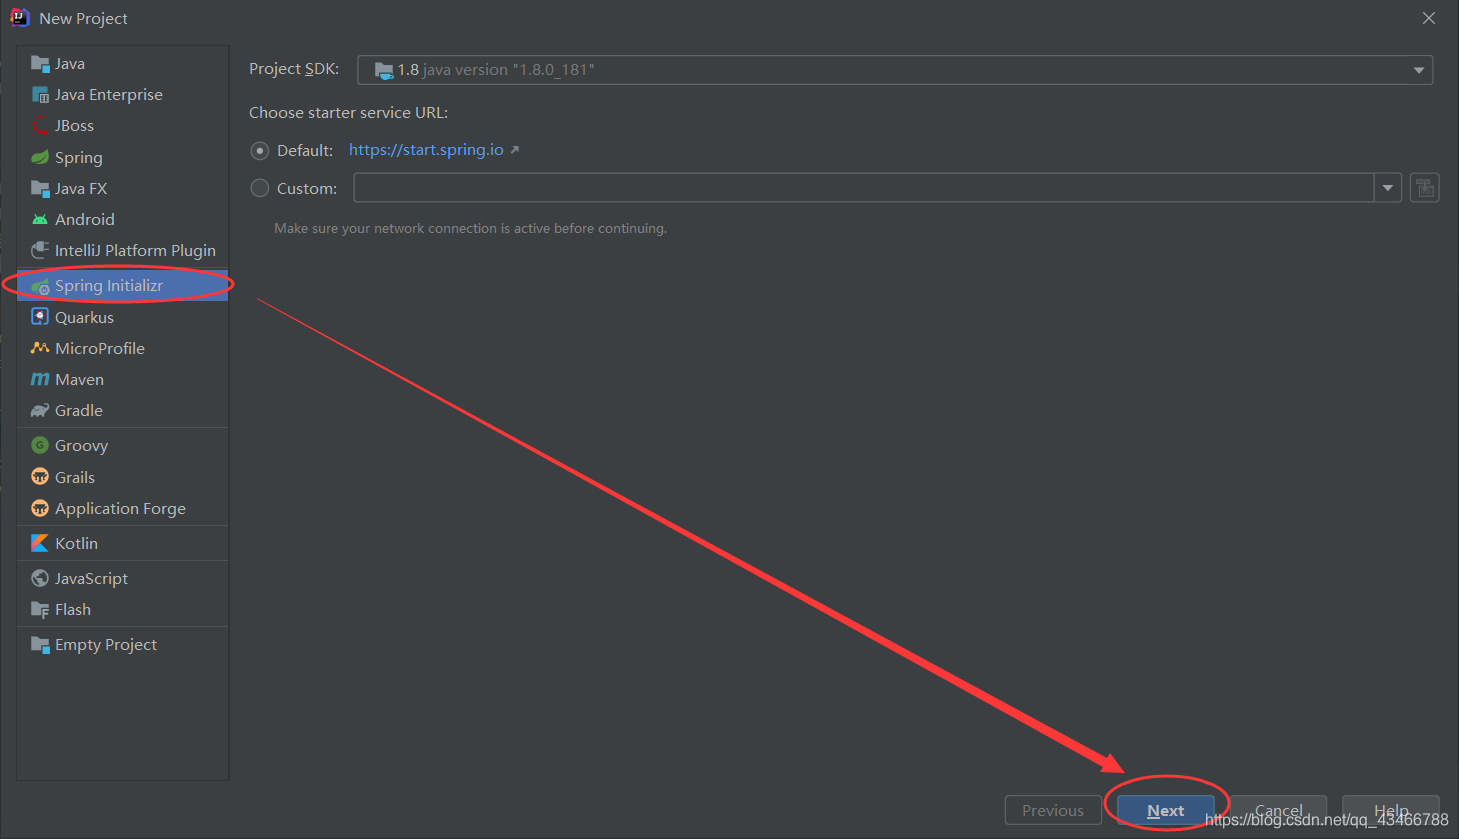Click the Java FX folder icon
Viewport: 1459px width, 839px height.
pos(40,189)
